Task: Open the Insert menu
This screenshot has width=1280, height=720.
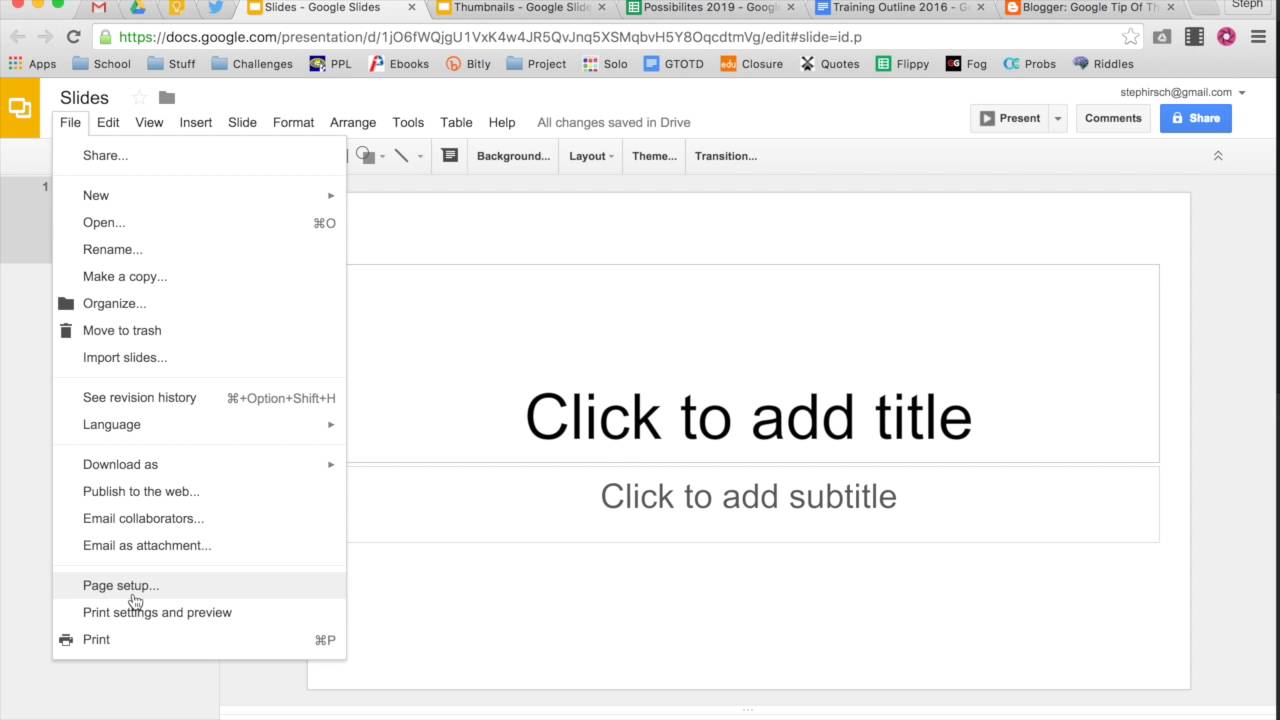Action: pyautogui.click(x=196, y=123)
